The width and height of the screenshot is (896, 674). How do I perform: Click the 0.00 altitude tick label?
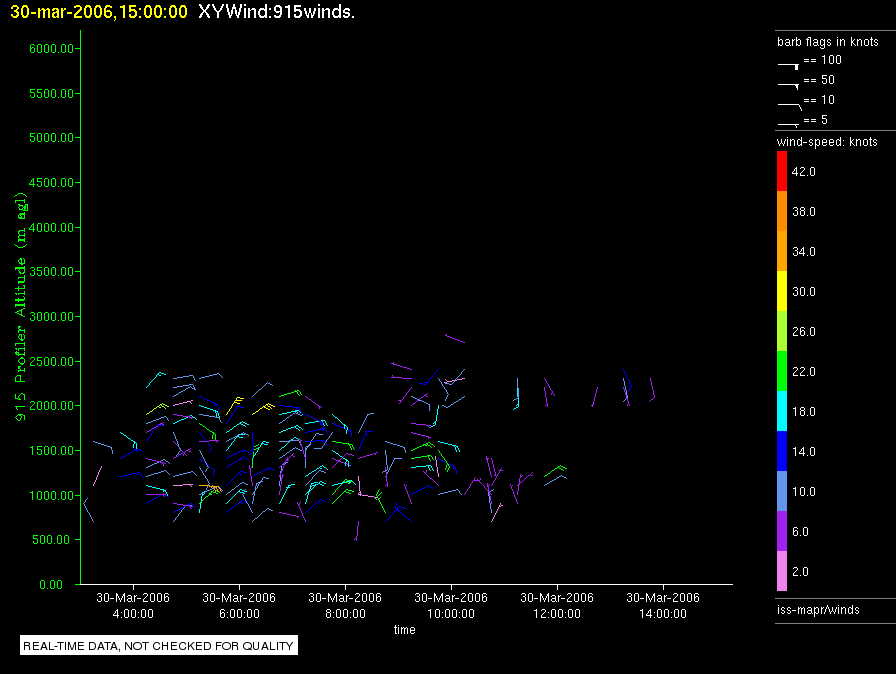(x=51, y=584)
